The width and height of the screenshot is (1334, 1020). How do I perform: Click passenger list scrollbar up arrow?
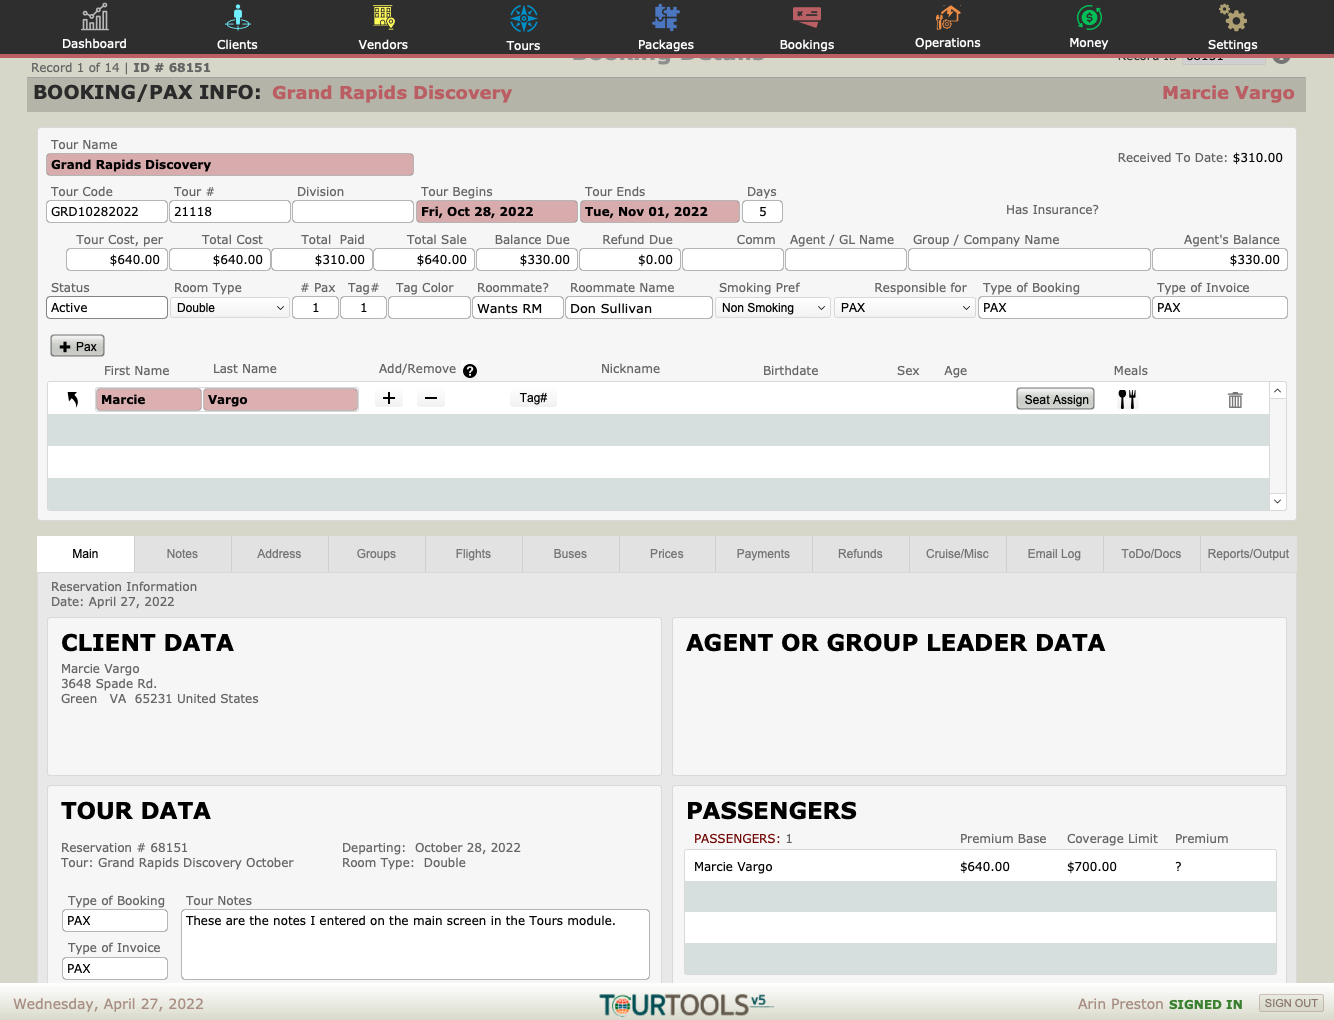(x=1278, y=390)
